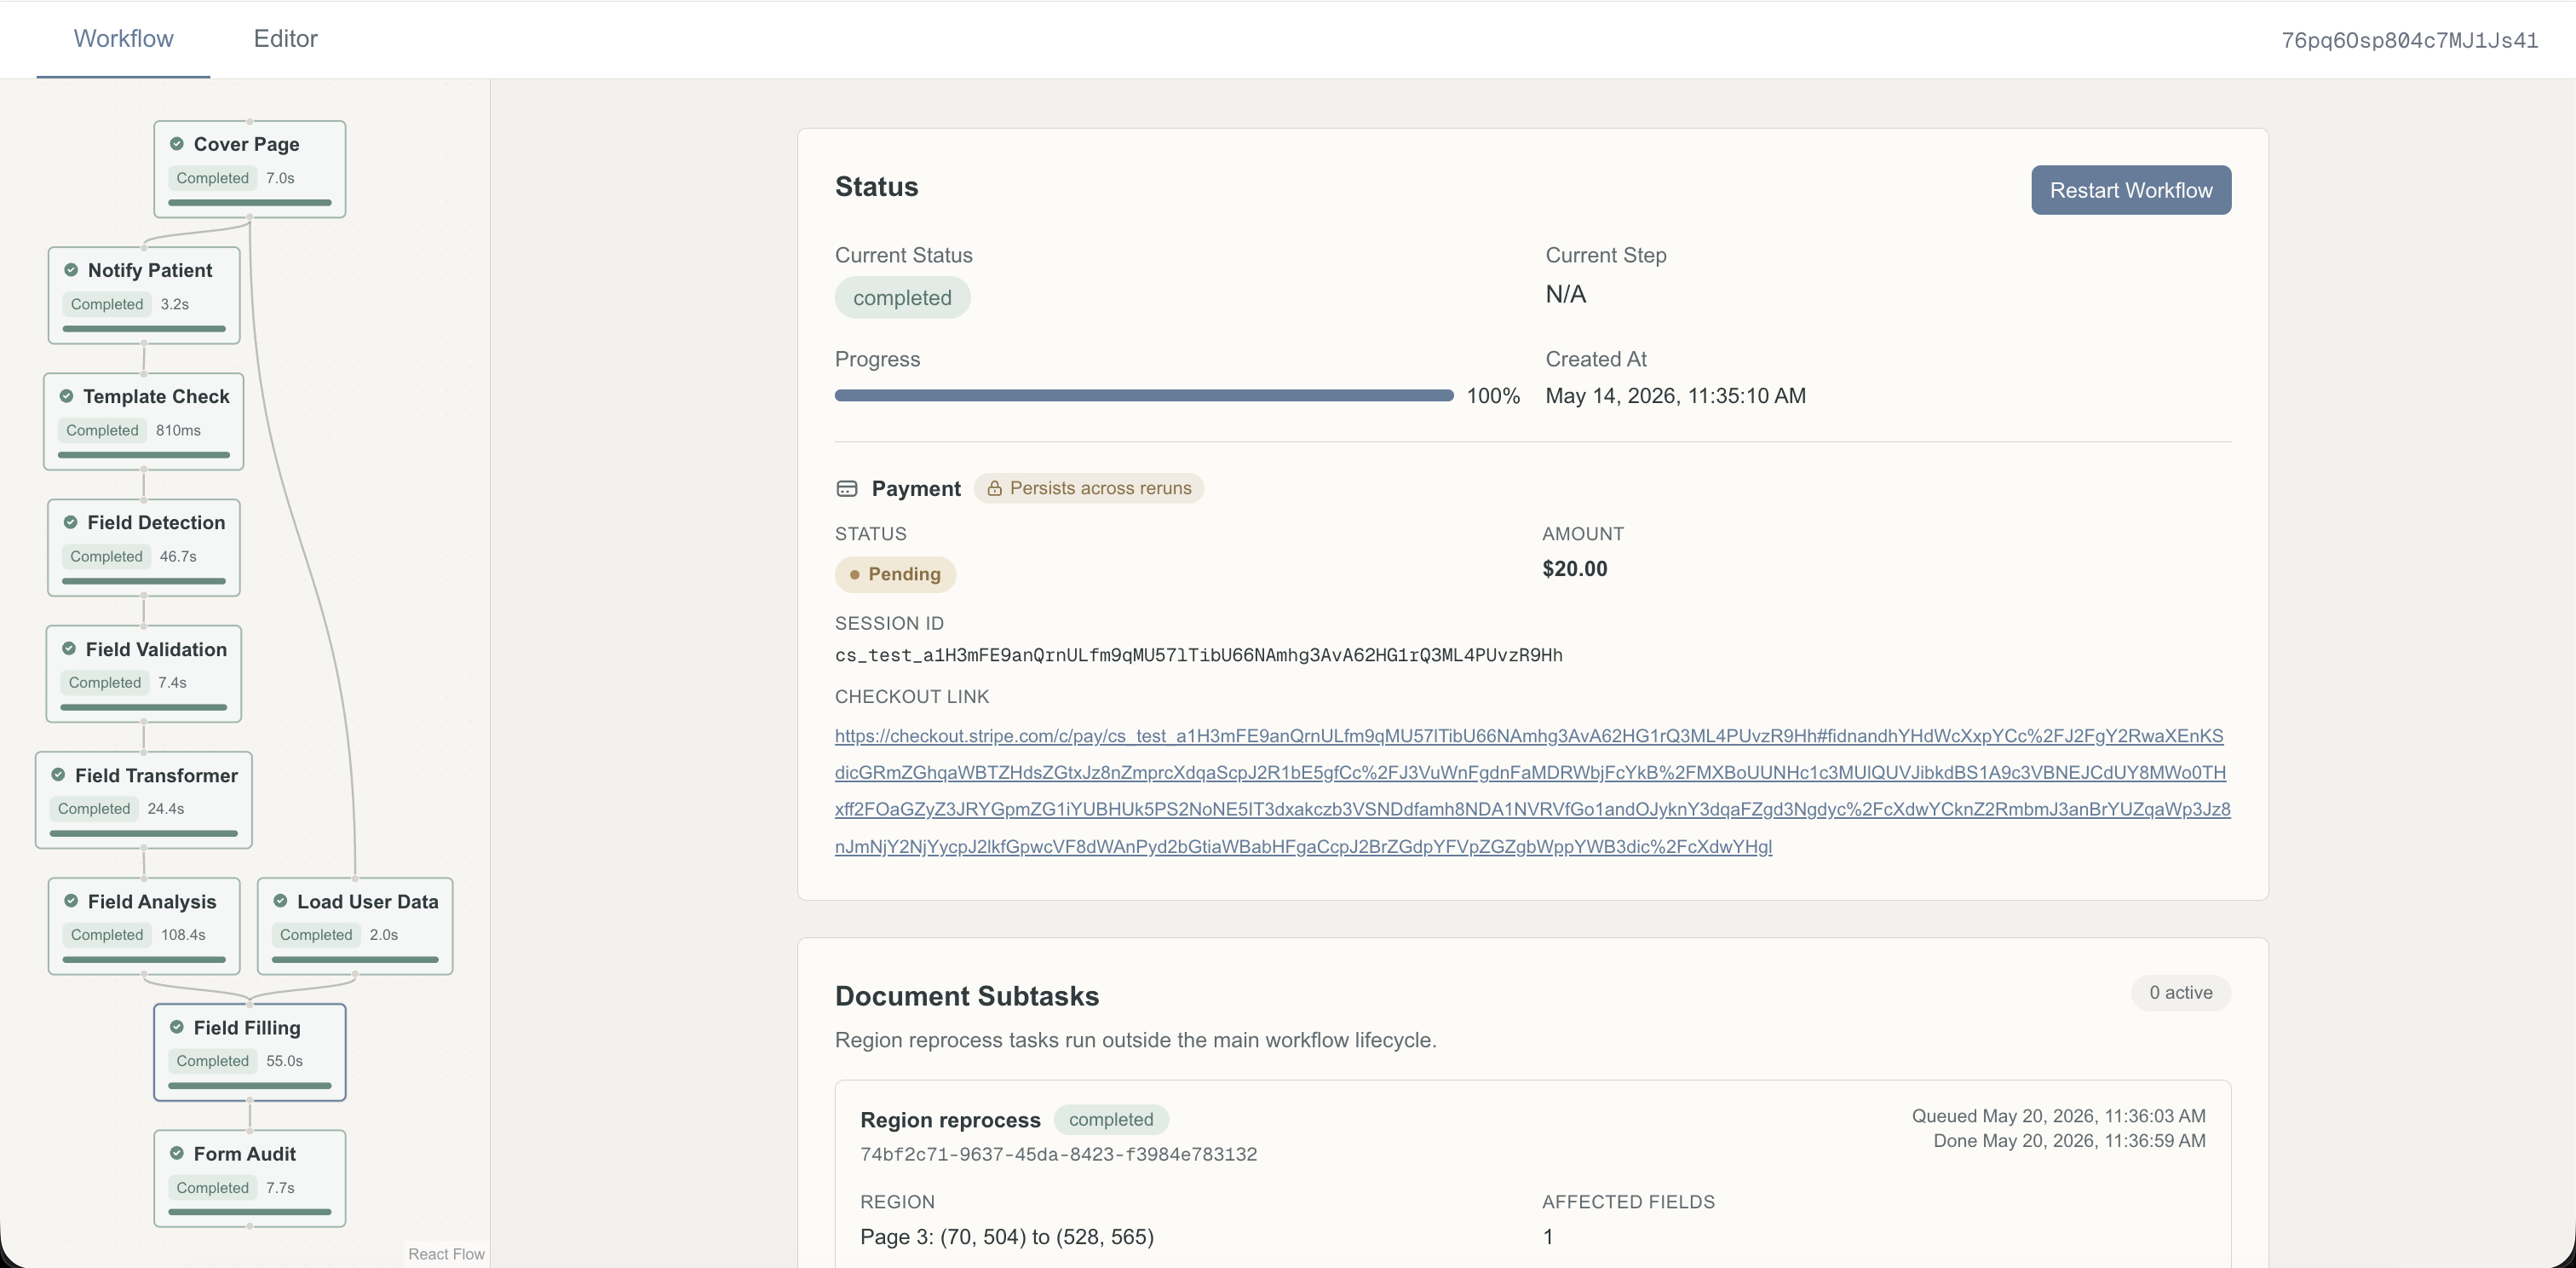
Task: Click the Field Transformer 24.4s duration
Action: [166, 809]
